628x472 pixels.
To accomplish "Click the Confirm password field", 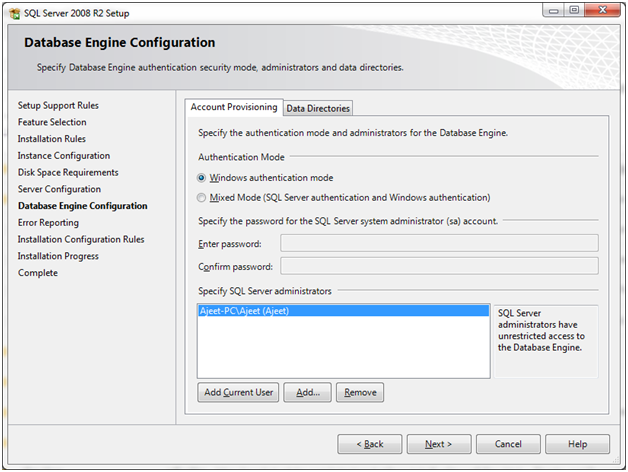I will point(439,266).
